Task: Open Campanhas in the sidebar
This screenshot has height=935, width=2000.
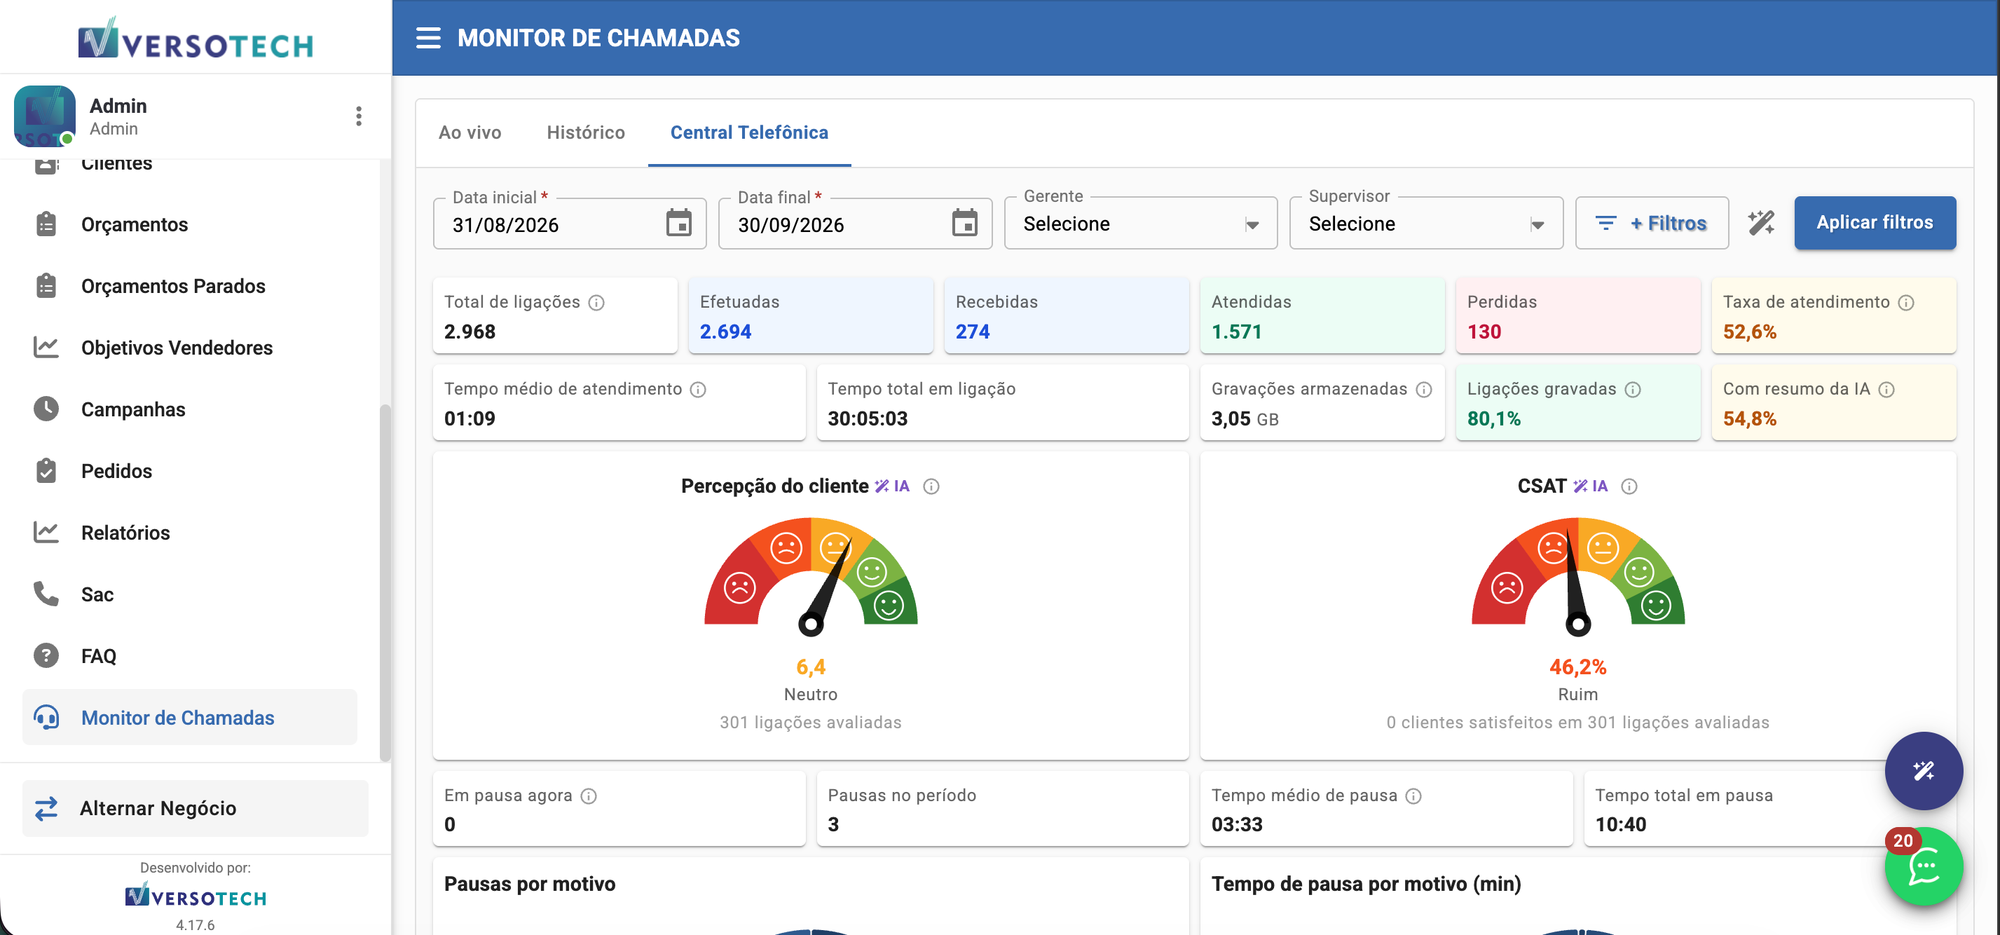Action: (190, 410)
